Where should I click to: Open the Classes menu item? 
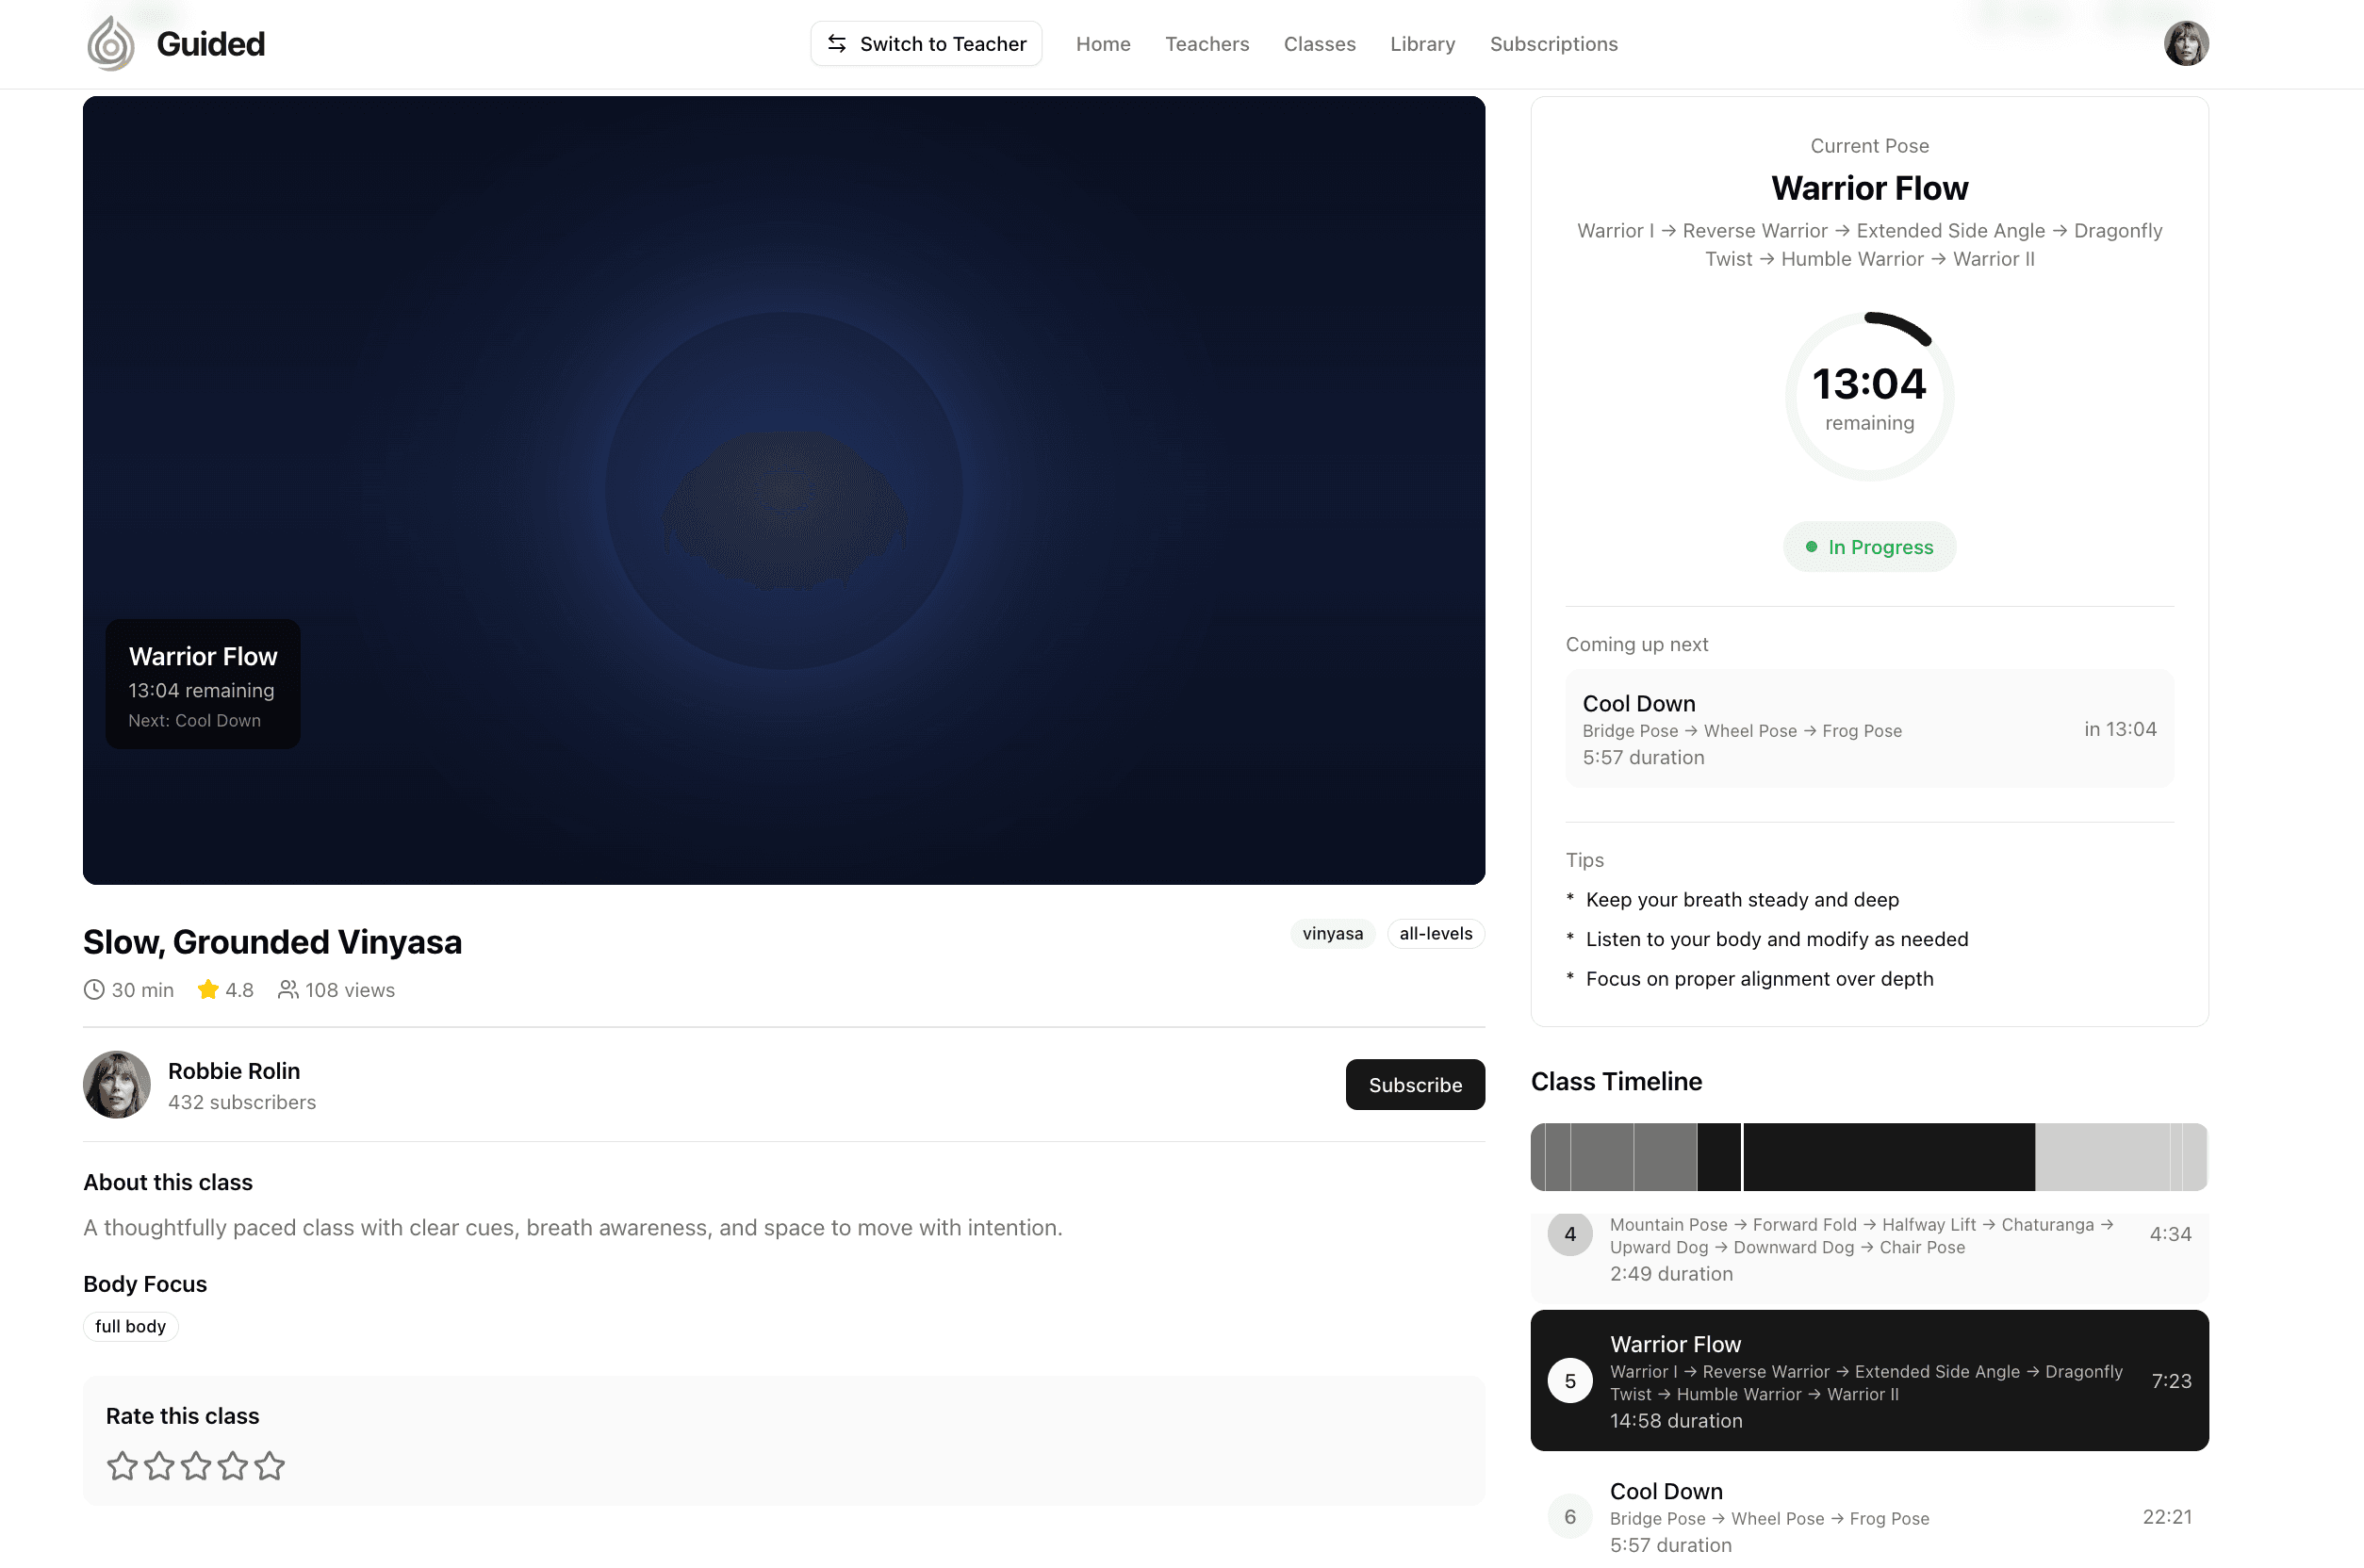pos(1319,44)
